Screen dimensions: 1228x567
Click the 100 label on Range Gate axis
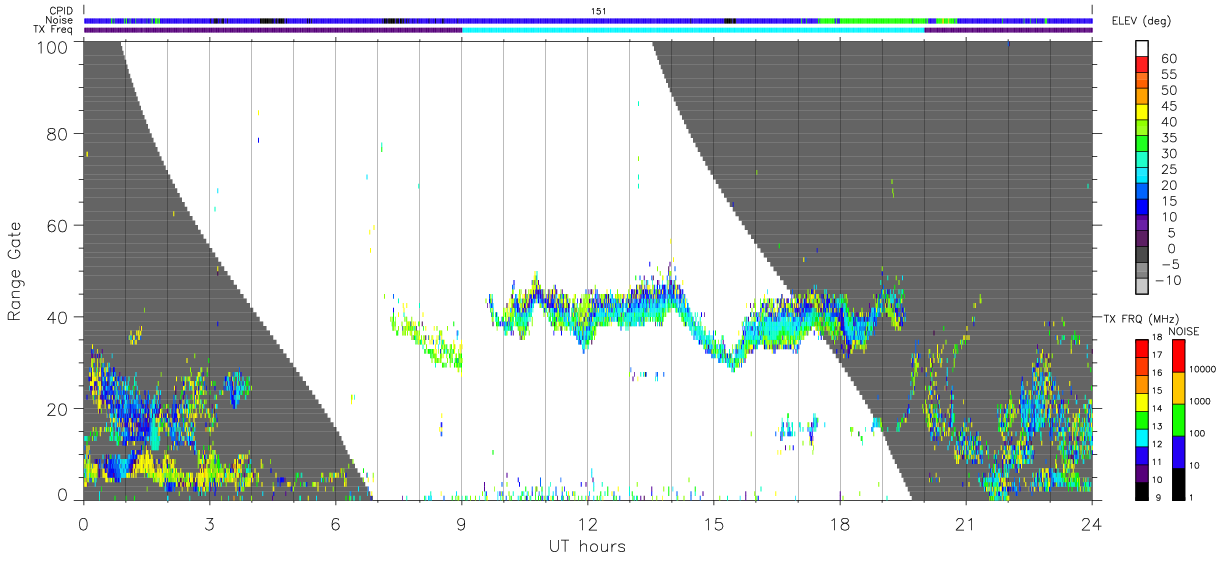click(54, 47)
